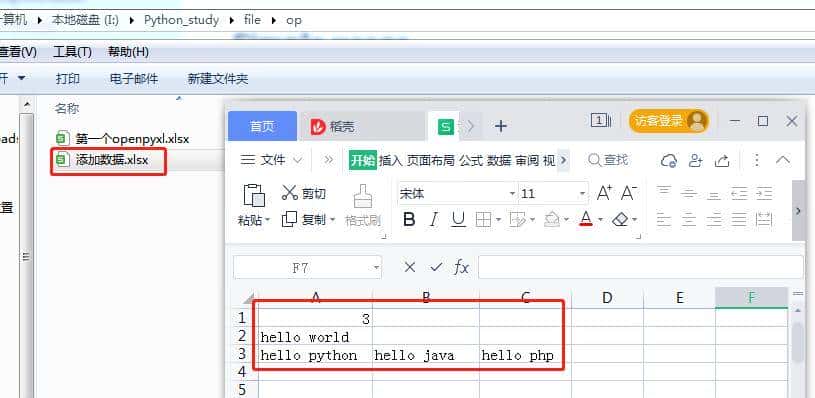The image size is (815, 398).
Task: Open the name box F7 dropdown arrow
Action: pos(376,268)
